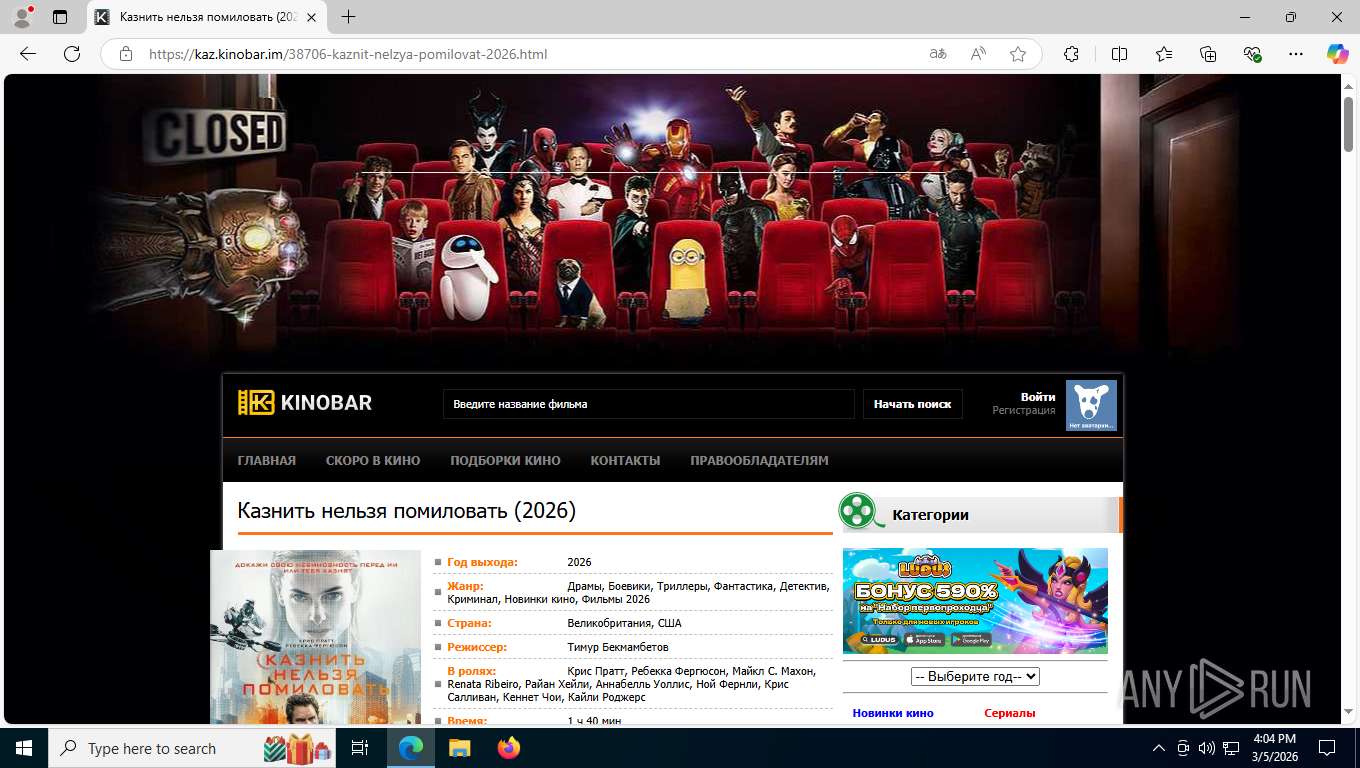Click the Ludus БОНУС 590% ad banner
This screenshot has height=768, width=1360.
[x=975, y=600]
